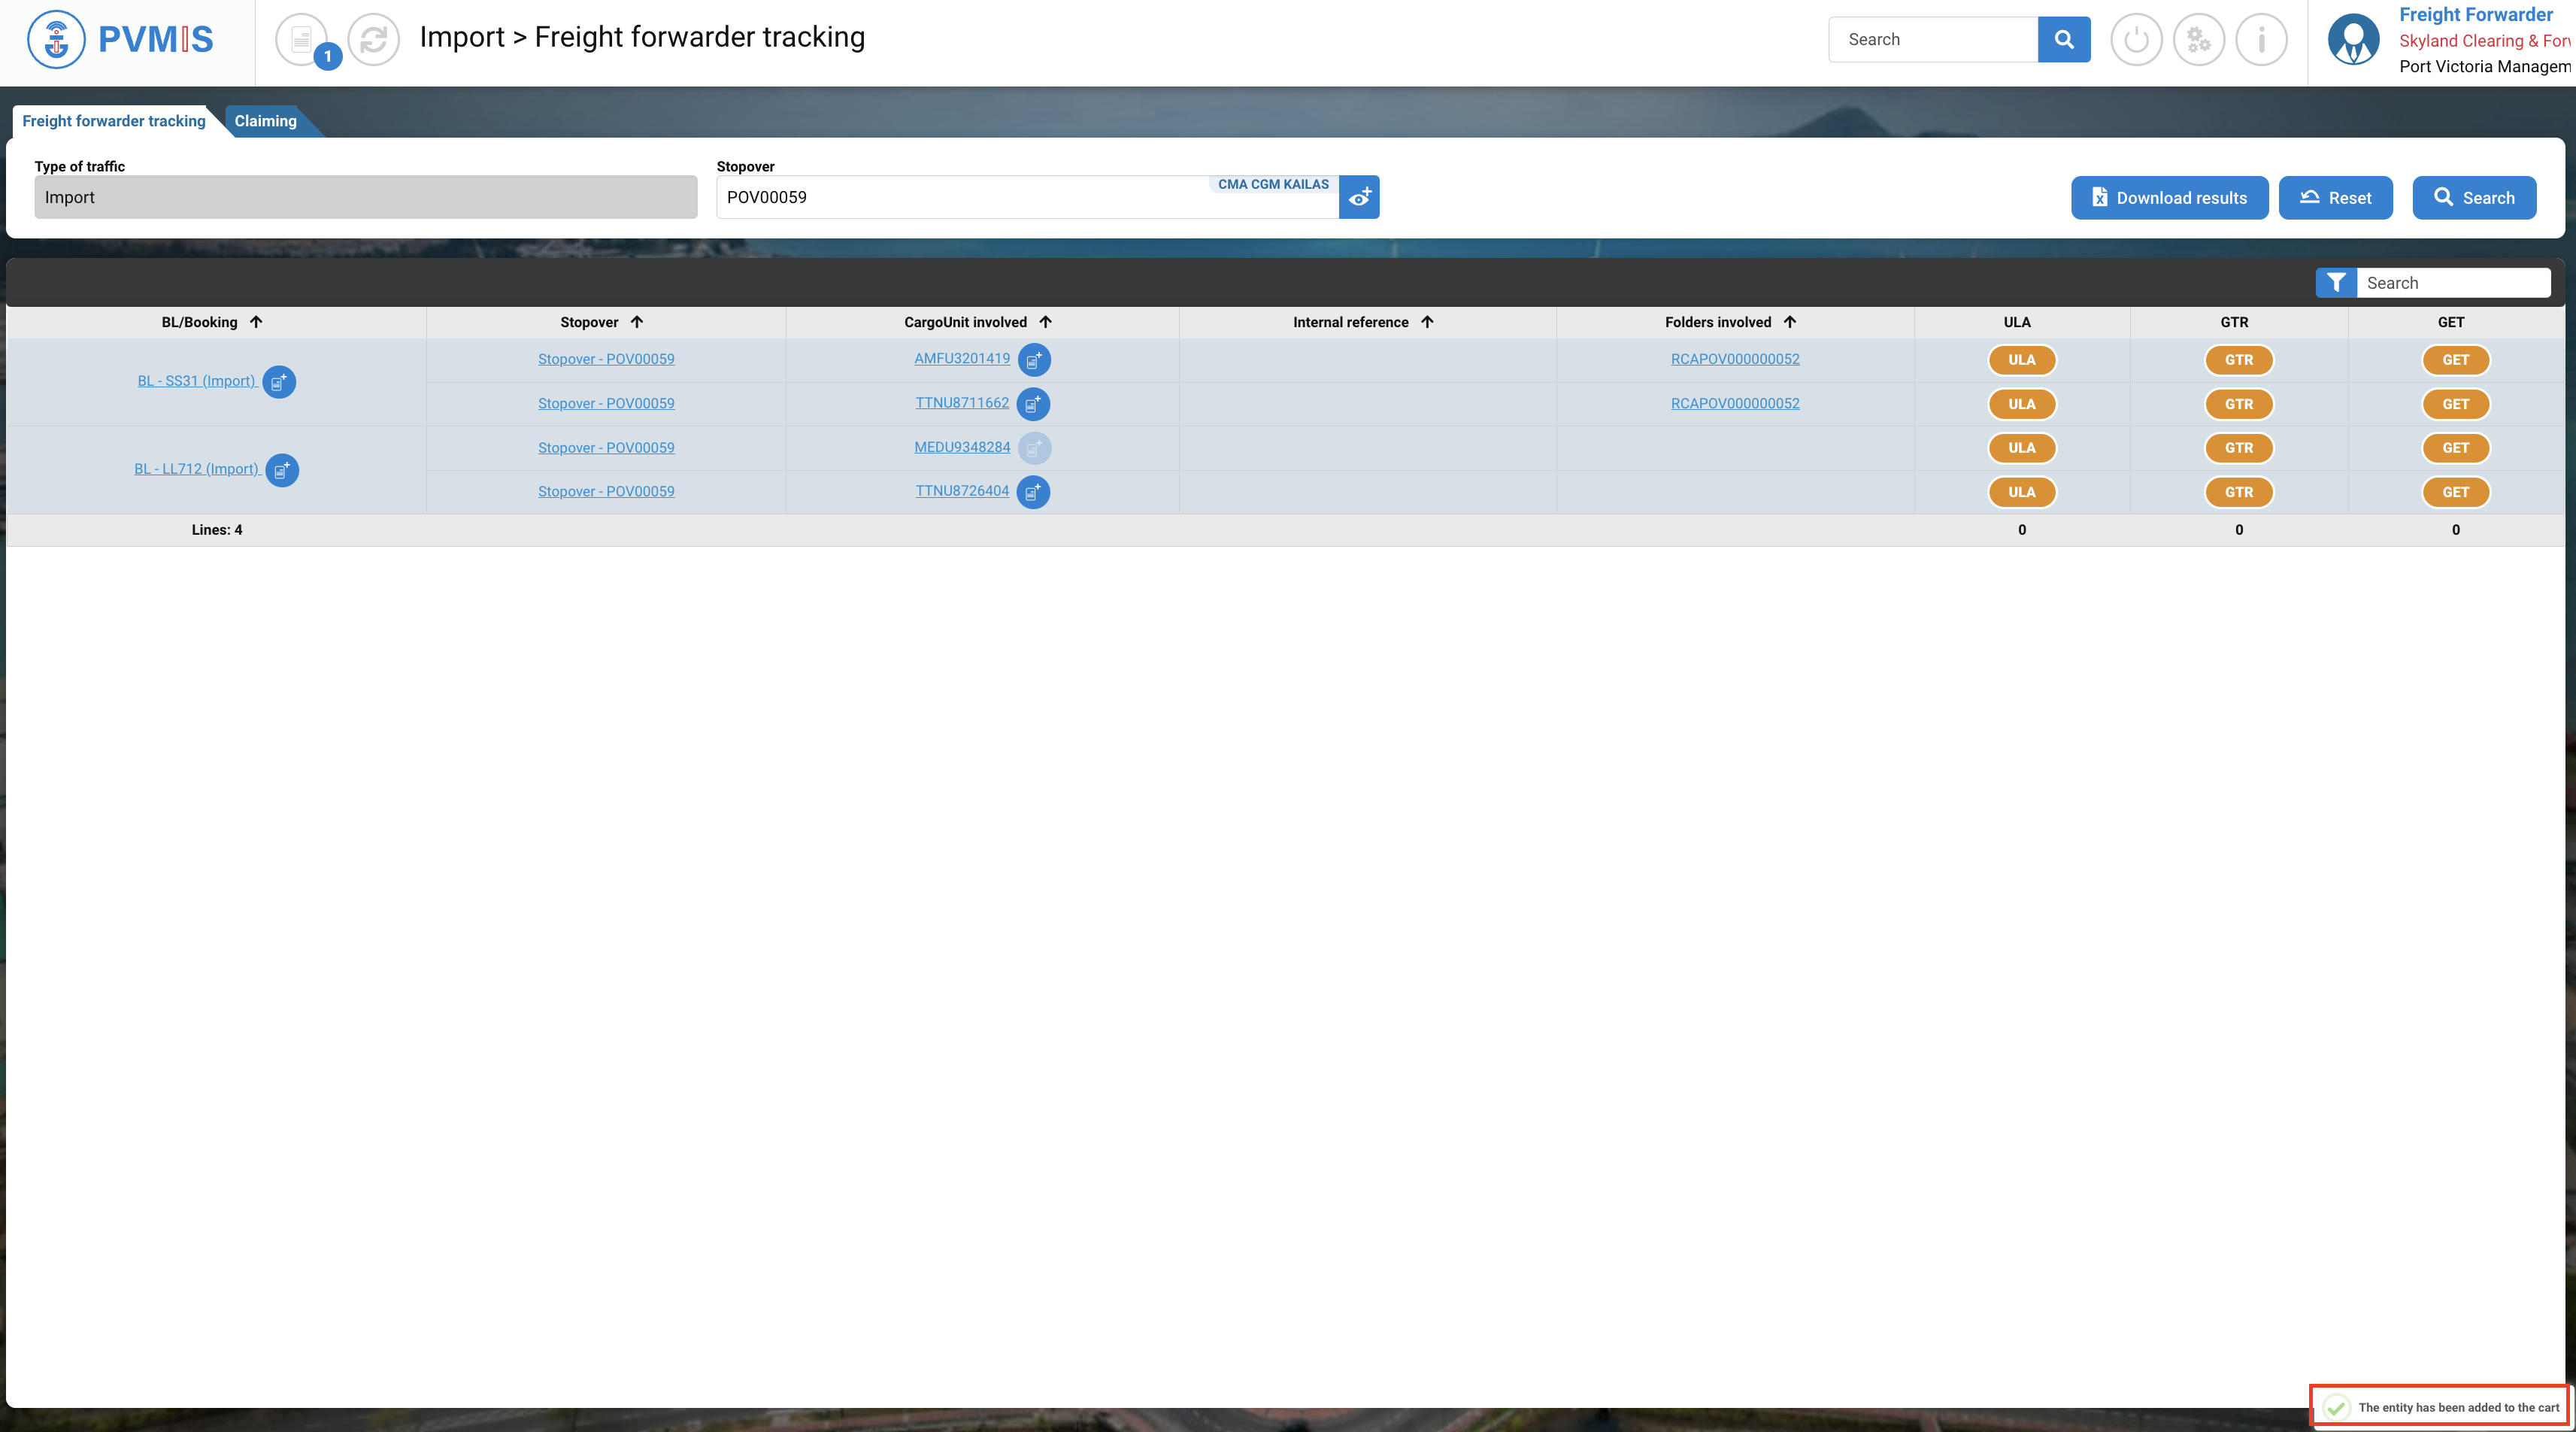
Task: Sort by CargoUnit involved column
Action: click(1045, 322)
